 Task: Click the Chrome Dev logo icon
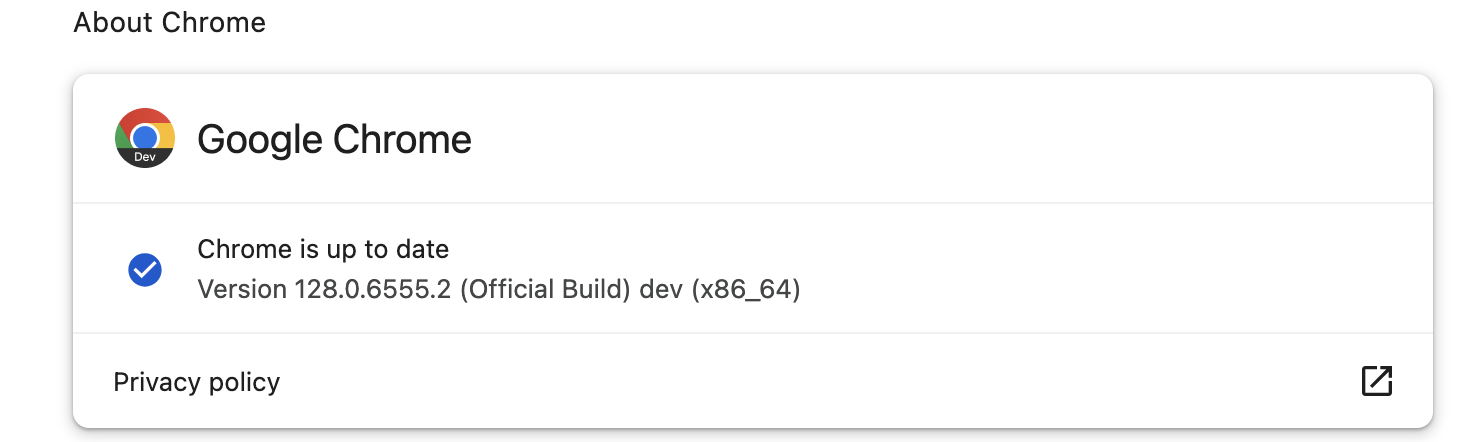pyautogui.click(x=145, y=138)
